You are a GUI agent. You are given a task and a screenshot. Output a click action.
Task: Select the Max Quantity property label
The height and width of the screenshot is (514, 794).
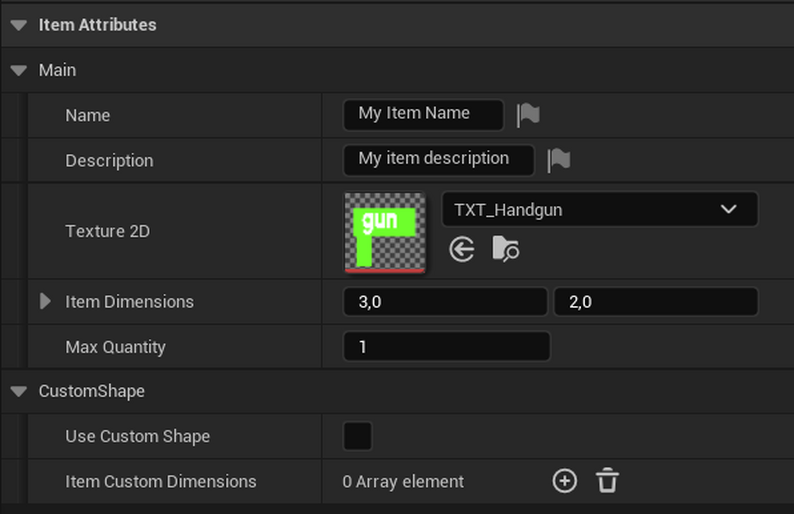[115, 347]
